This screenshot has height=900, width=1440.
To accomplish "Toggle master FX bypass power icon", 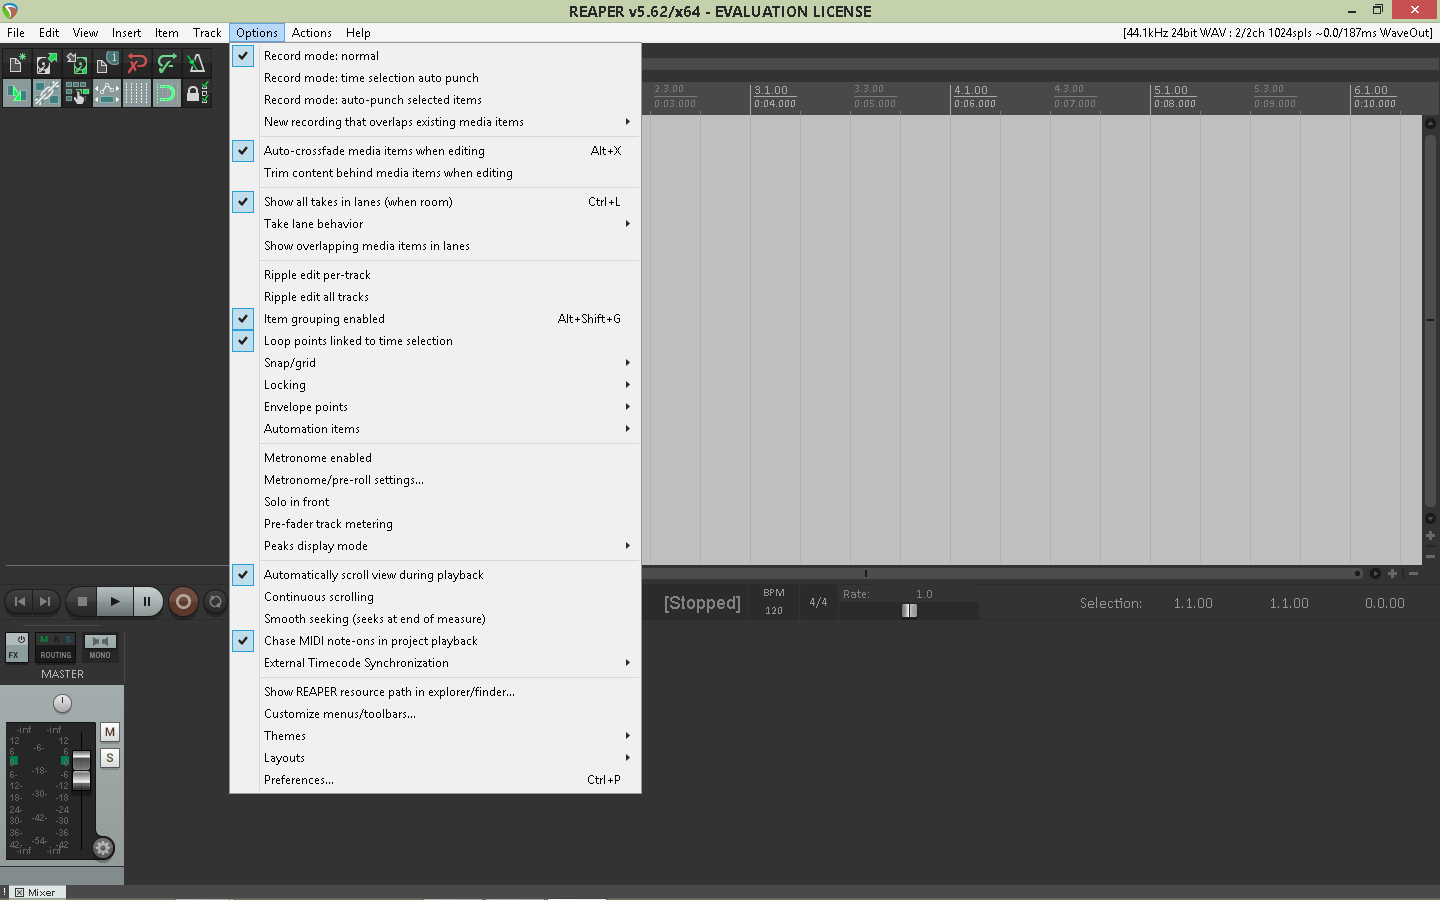I will pos(20,640).
